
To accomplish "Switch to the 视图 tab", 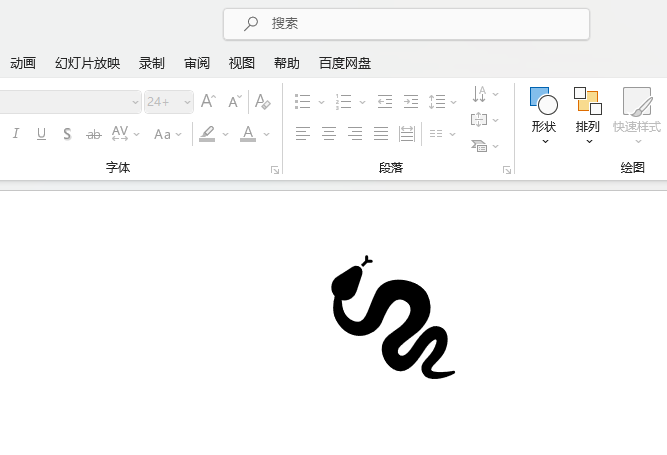I will [242, 63].
